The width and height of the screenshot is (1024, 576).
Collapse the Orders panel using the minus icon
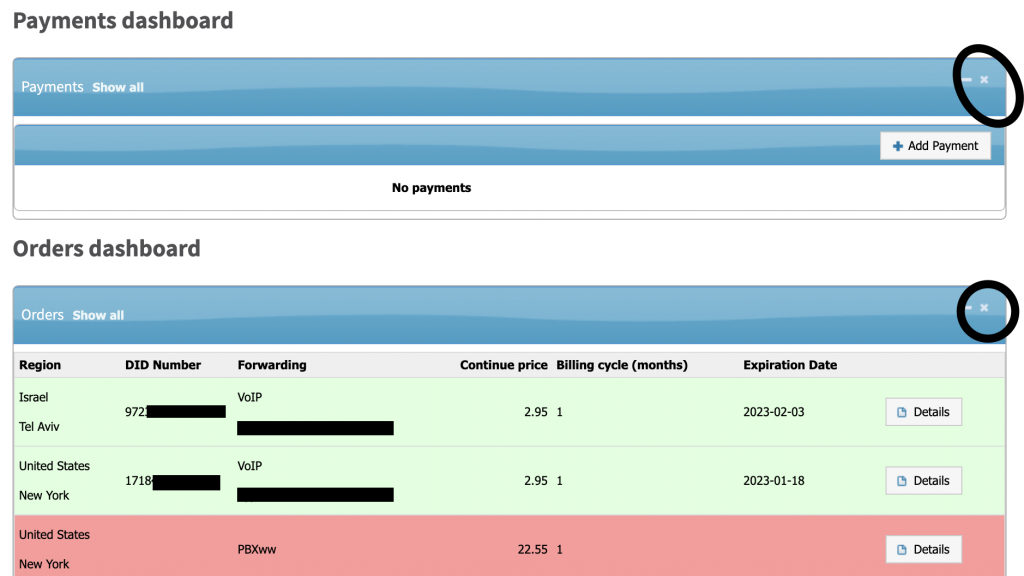point(968,308)
